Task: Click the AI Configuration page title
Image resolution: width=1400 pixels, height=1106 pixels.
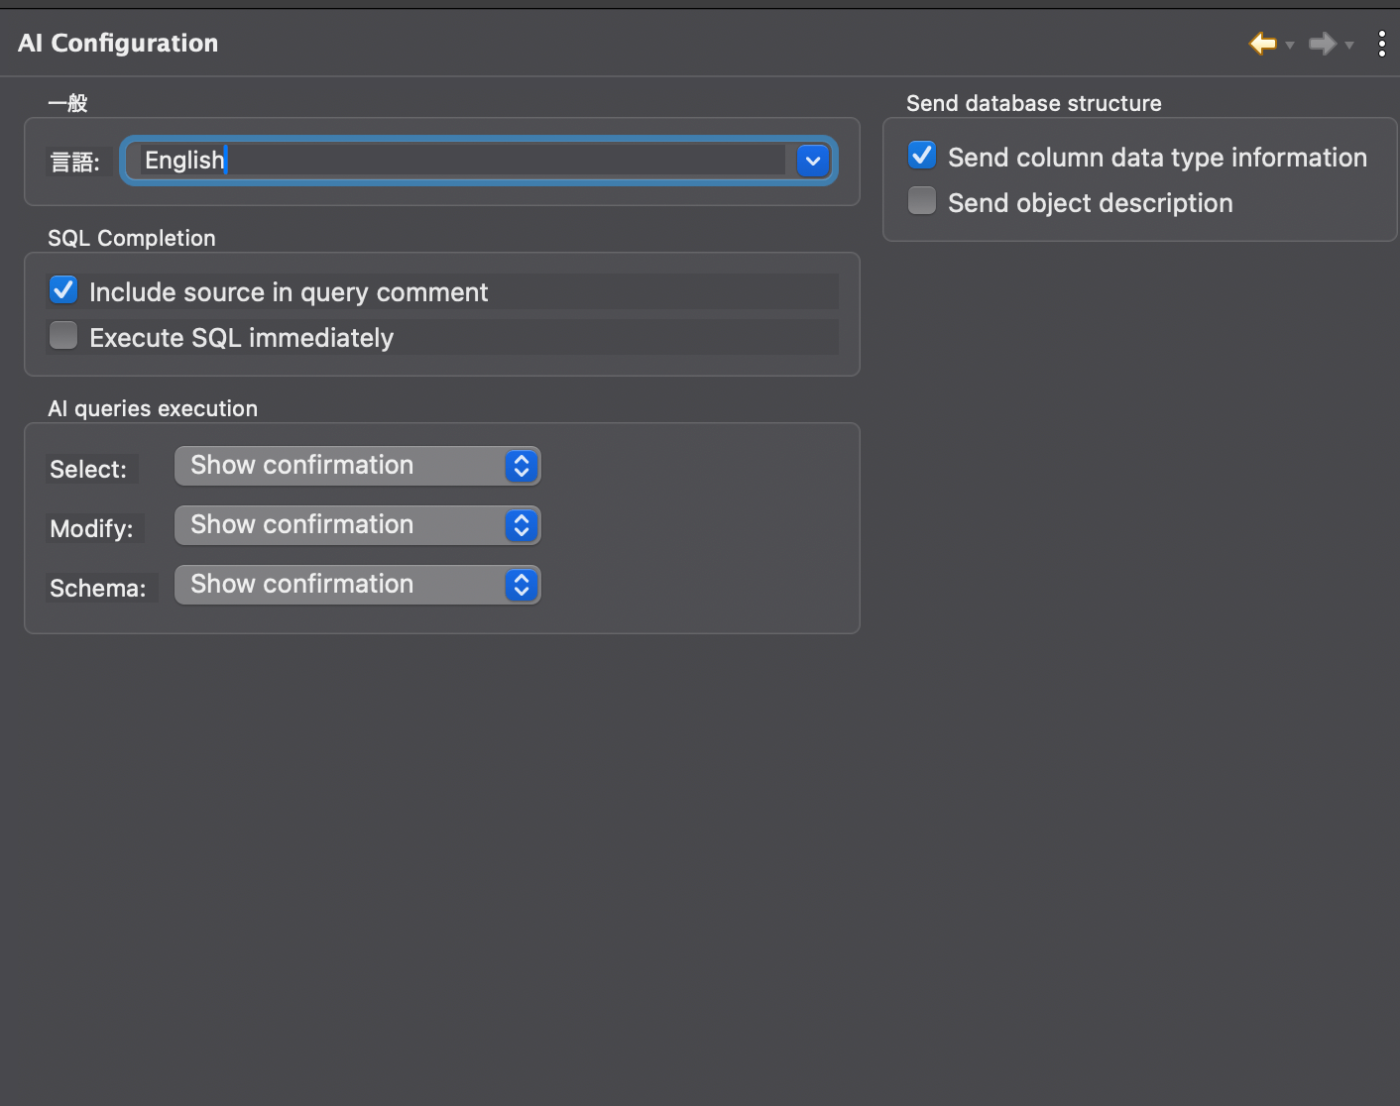Action: (118, 43)
